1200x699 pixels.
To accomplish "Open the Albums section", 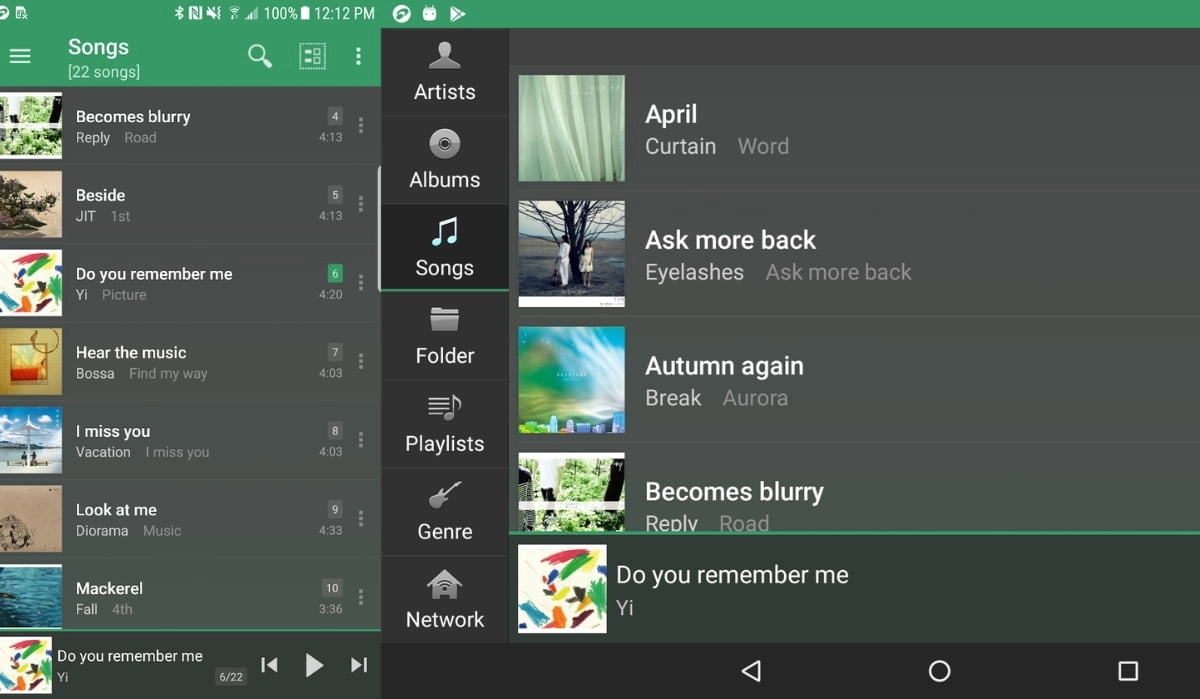I will point(444,159).
